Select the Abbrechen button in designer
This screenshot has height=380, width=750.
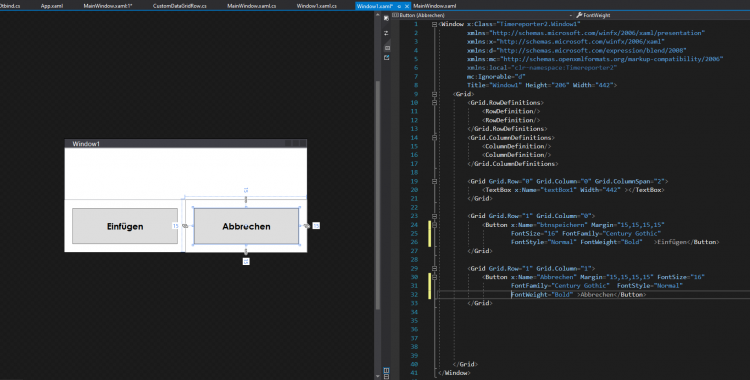coord(246,226)
